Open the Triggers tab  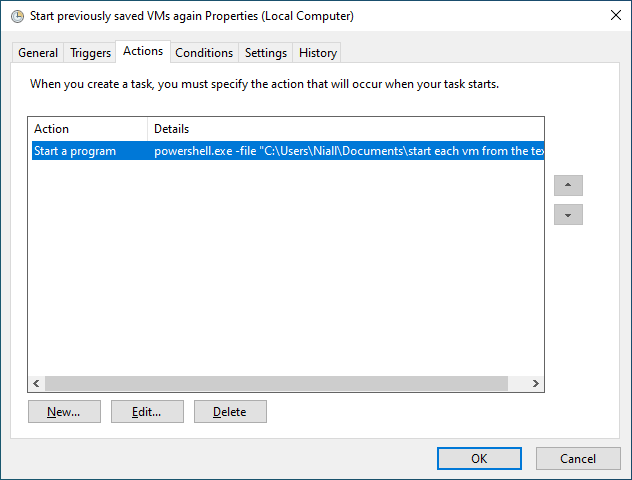(x=90, y=53)
